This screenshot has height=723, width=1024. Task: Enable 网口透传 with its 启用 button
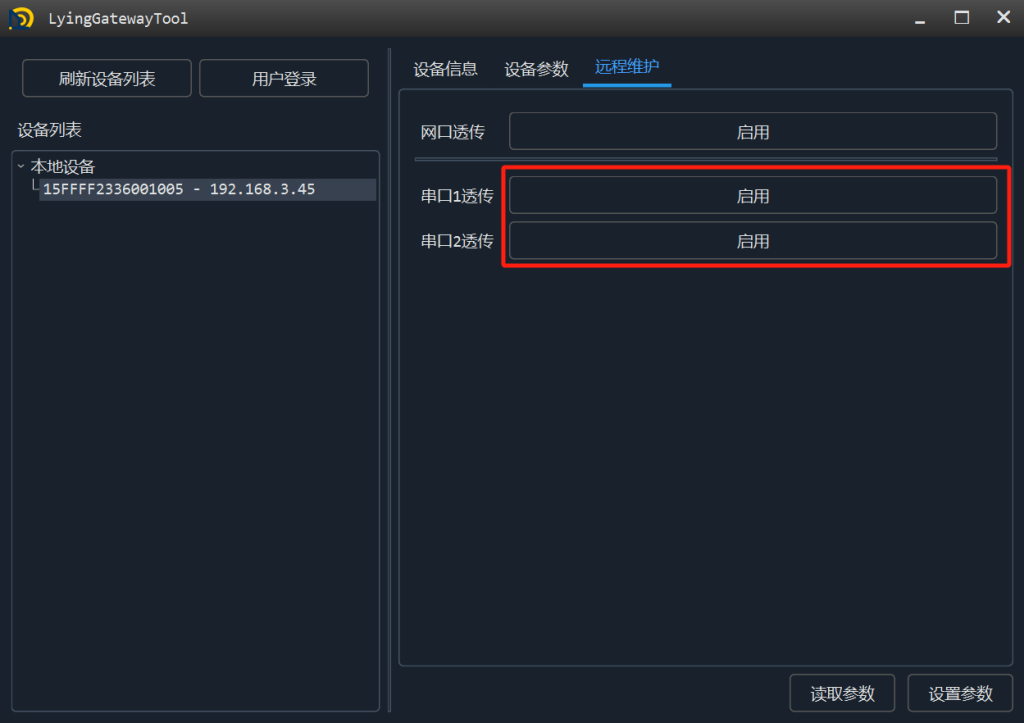753,132
